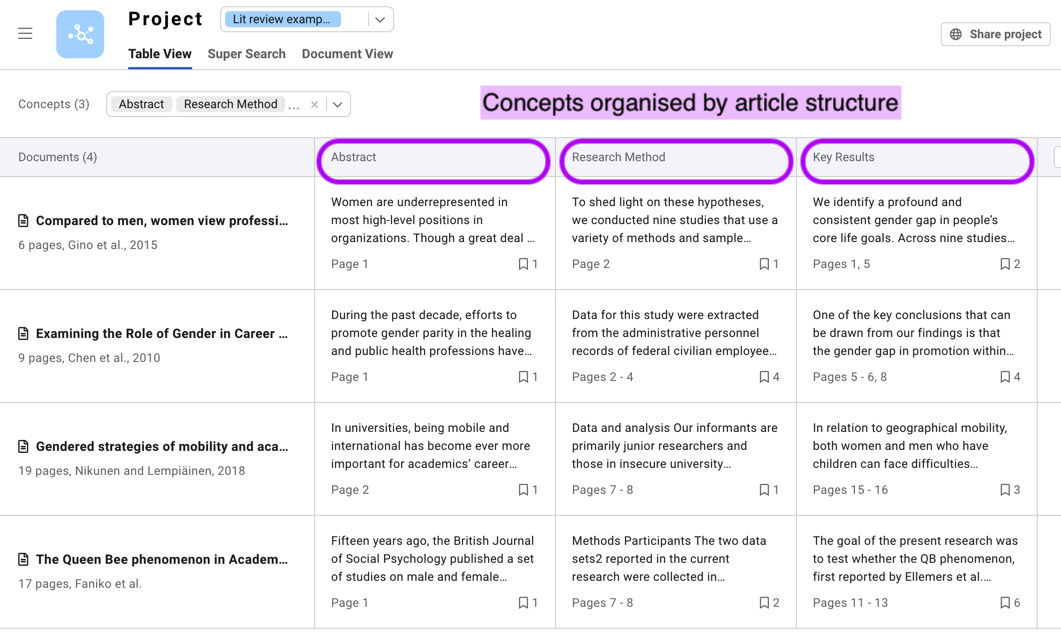Click Pages 1, 5 reference

(x=841, y=264)
